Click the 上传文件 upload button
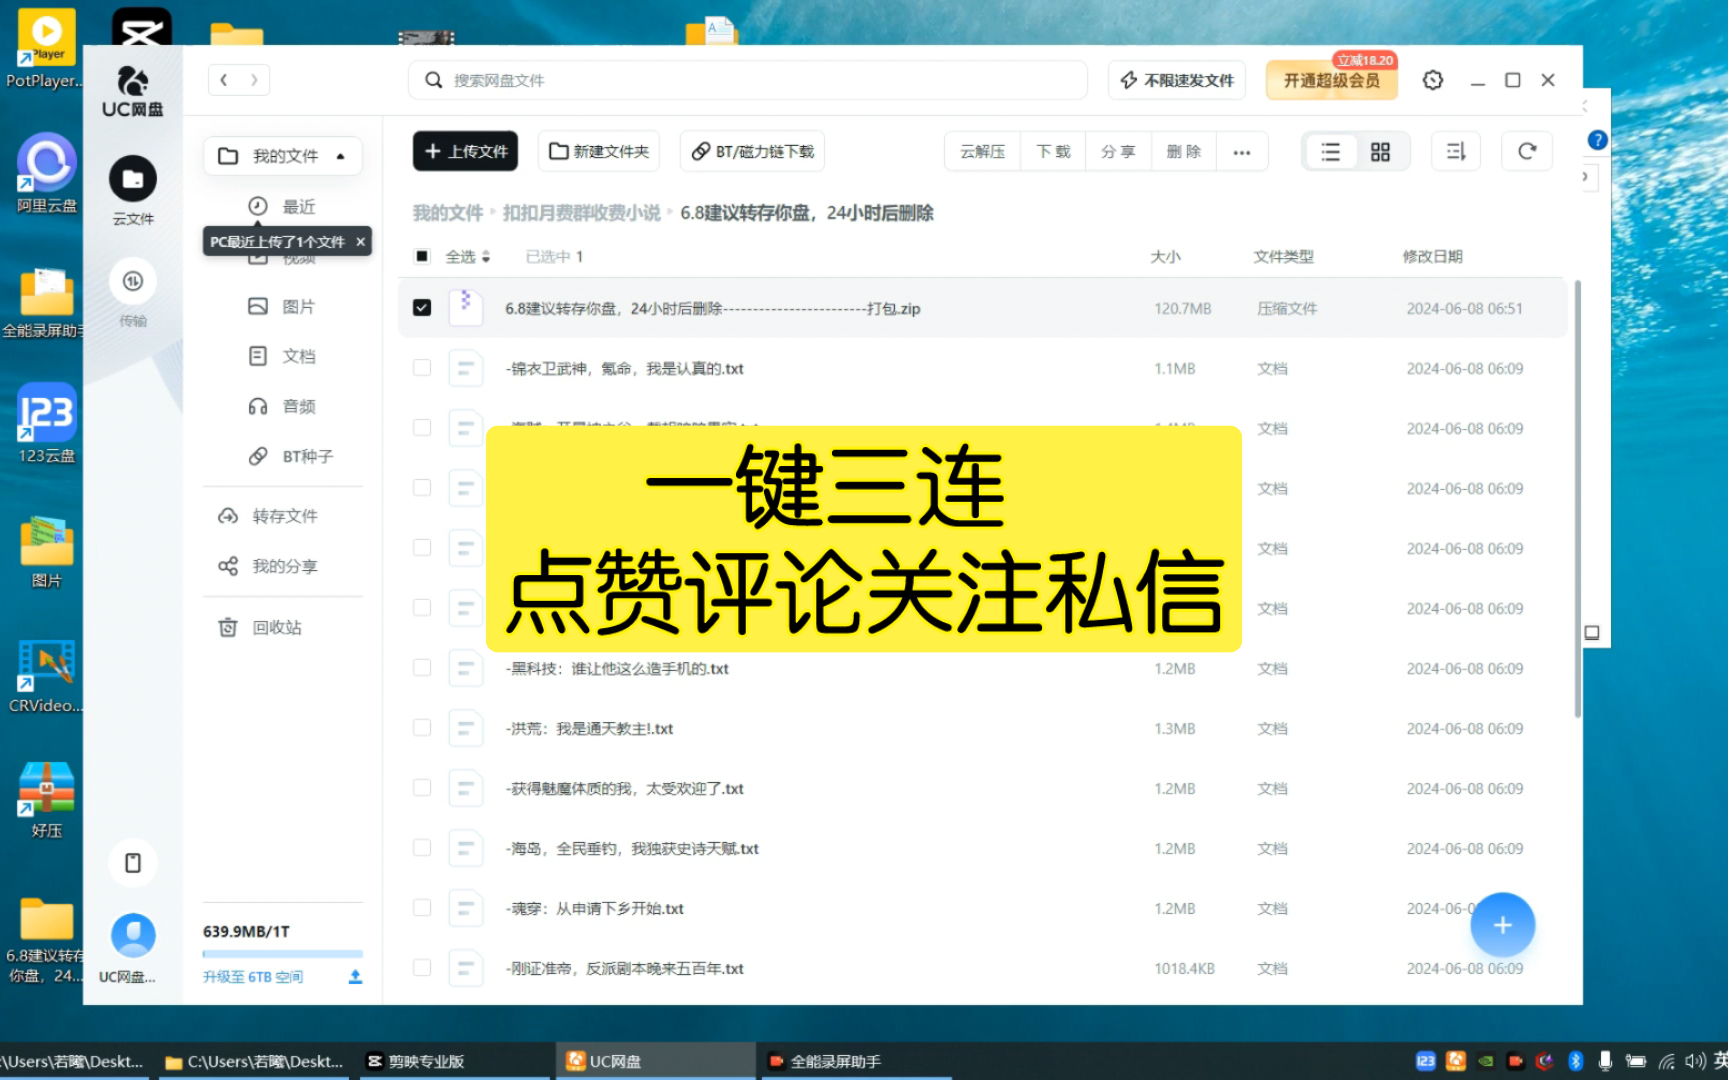 pos(465,152)
